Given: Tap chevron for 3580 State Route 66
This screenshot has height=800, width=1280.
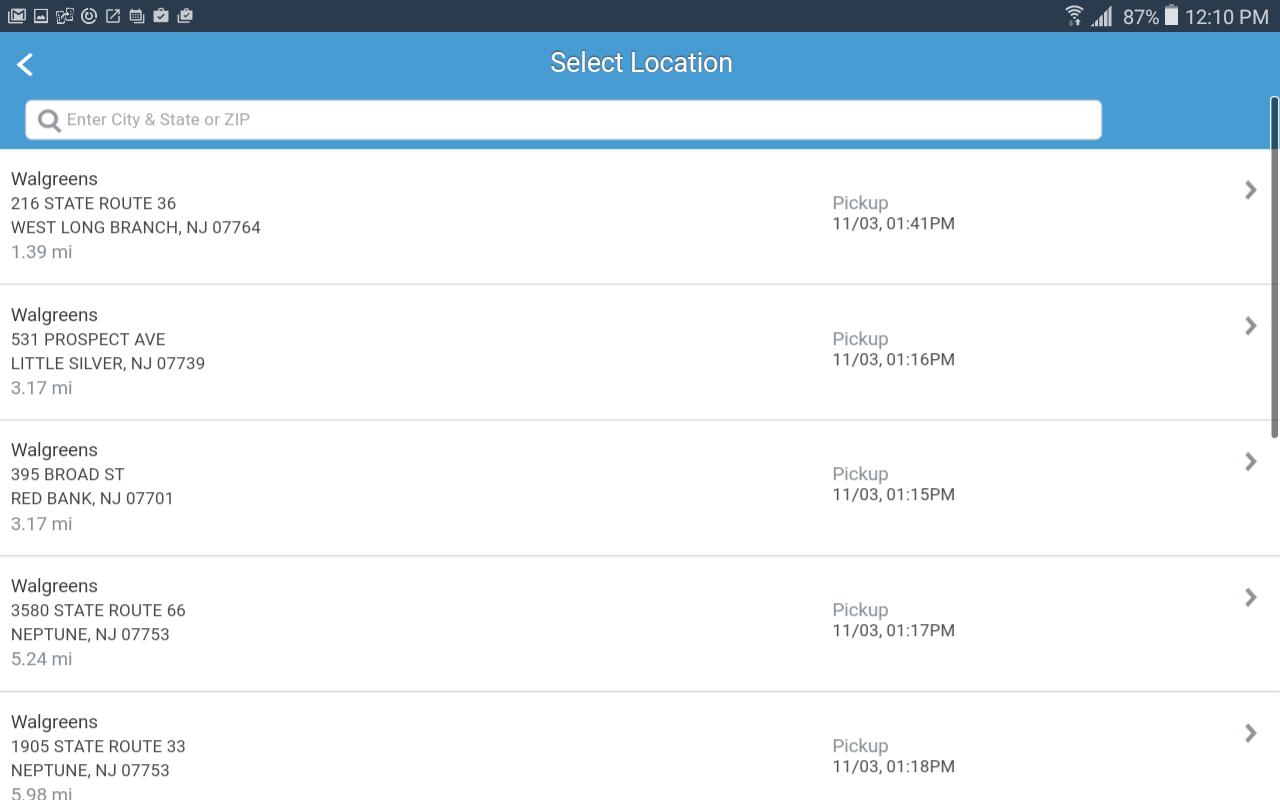Looking at the screenshot, I should 1250,597.
